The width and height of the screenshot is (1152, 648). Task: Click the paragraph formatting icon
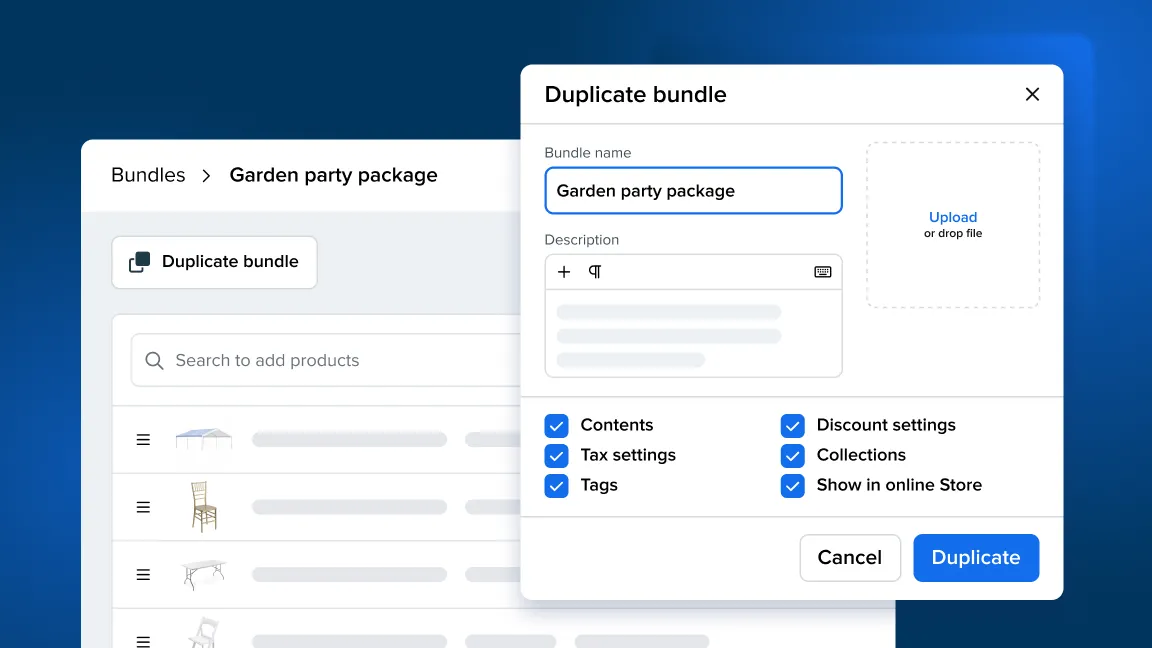coord(595,272)
